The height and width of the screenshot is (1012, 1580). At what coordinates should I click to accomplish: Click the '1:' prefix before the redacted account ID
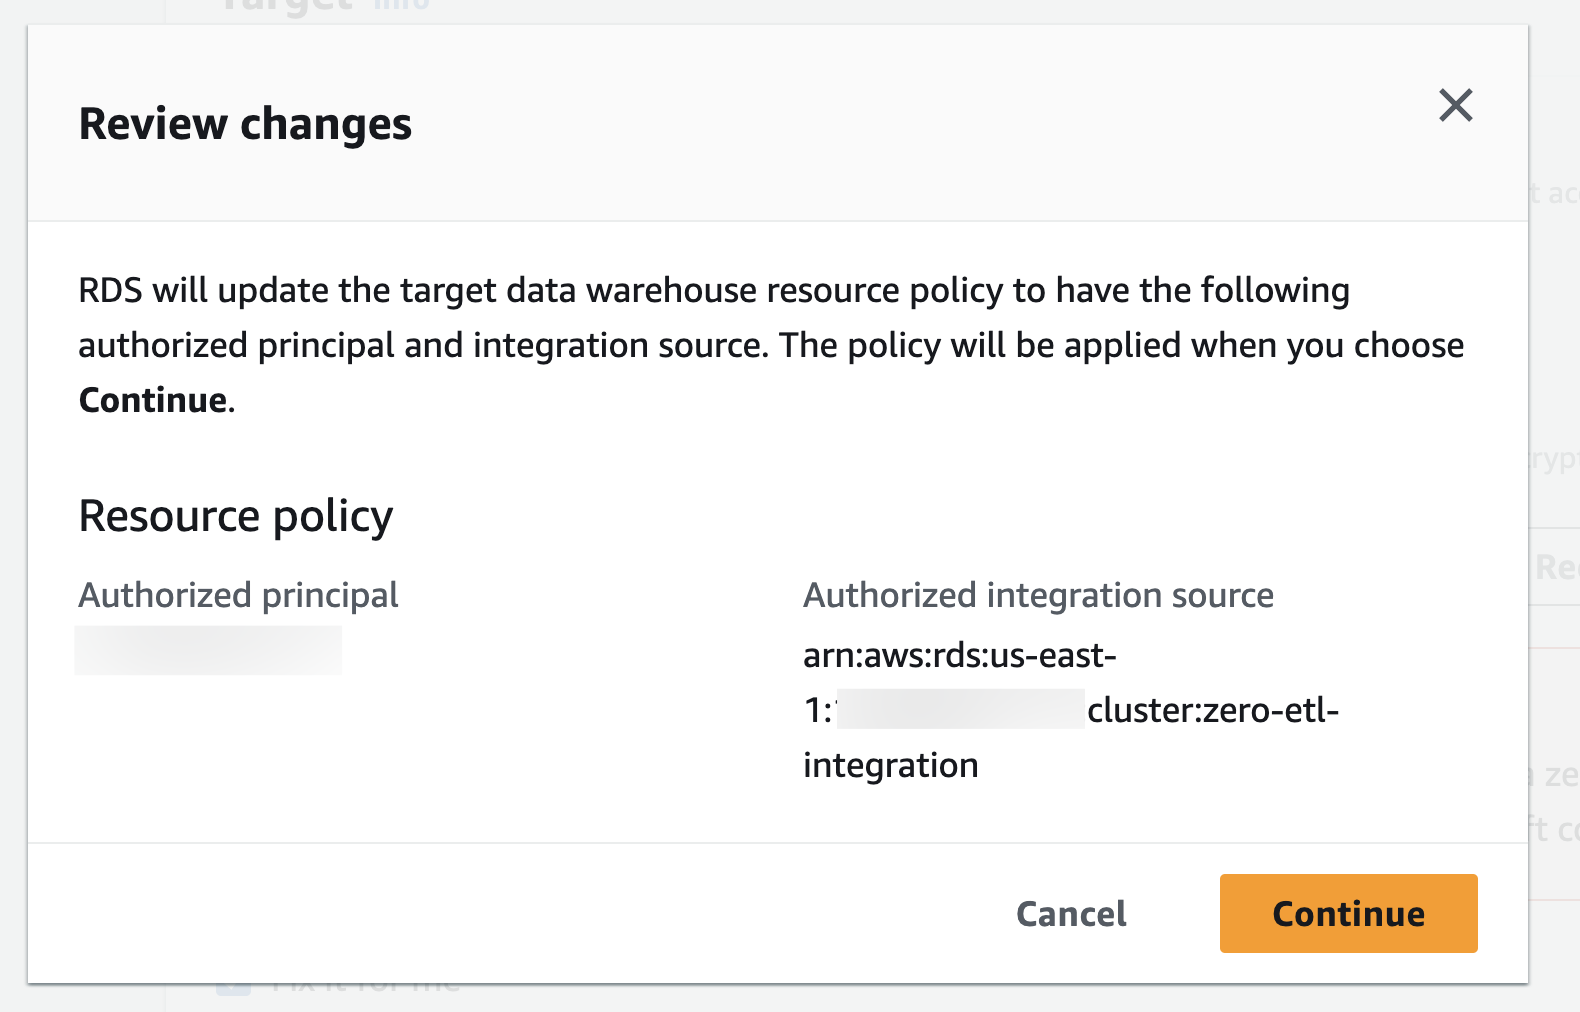[817, 710]
